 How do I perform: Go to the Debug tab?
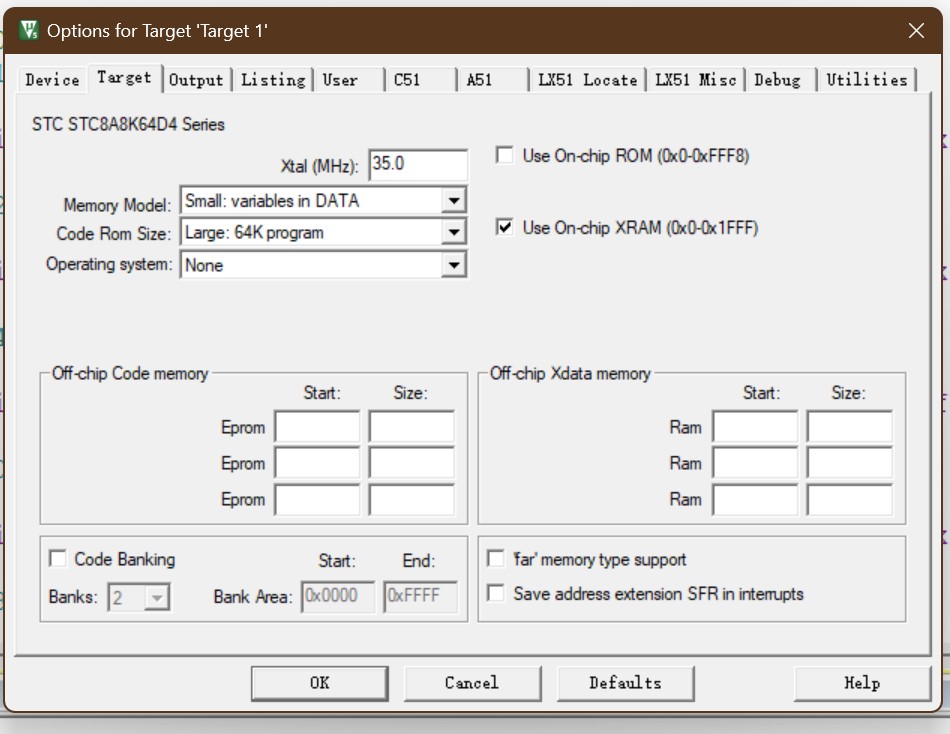point(777,80)
